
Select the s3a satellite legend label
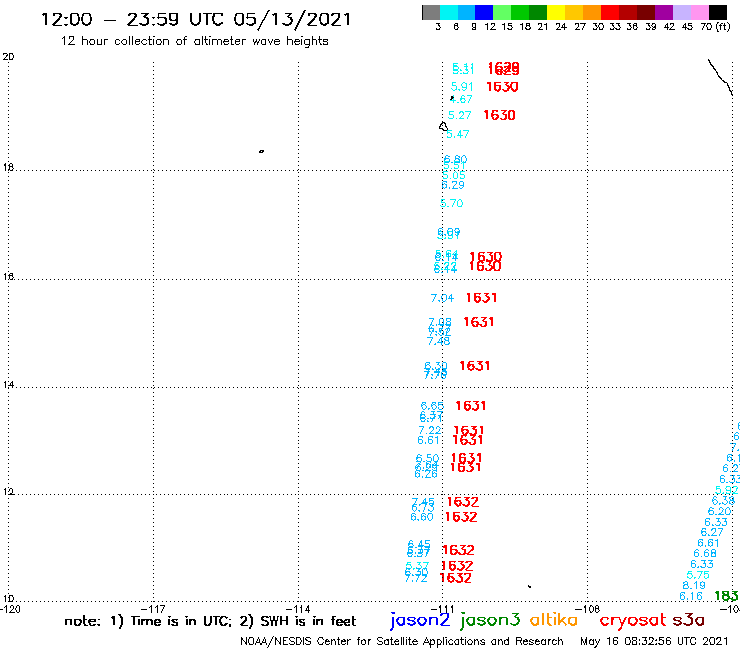(689, 620)
